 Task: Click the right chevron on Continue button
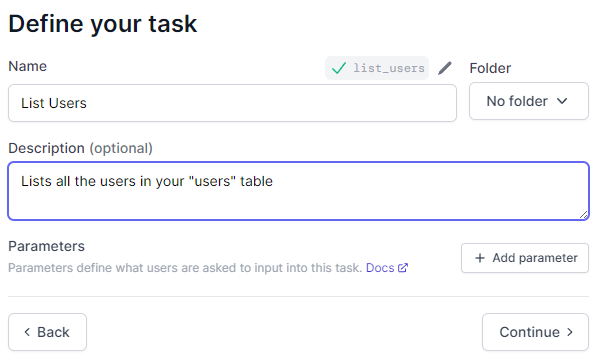(x=570, y=332)
